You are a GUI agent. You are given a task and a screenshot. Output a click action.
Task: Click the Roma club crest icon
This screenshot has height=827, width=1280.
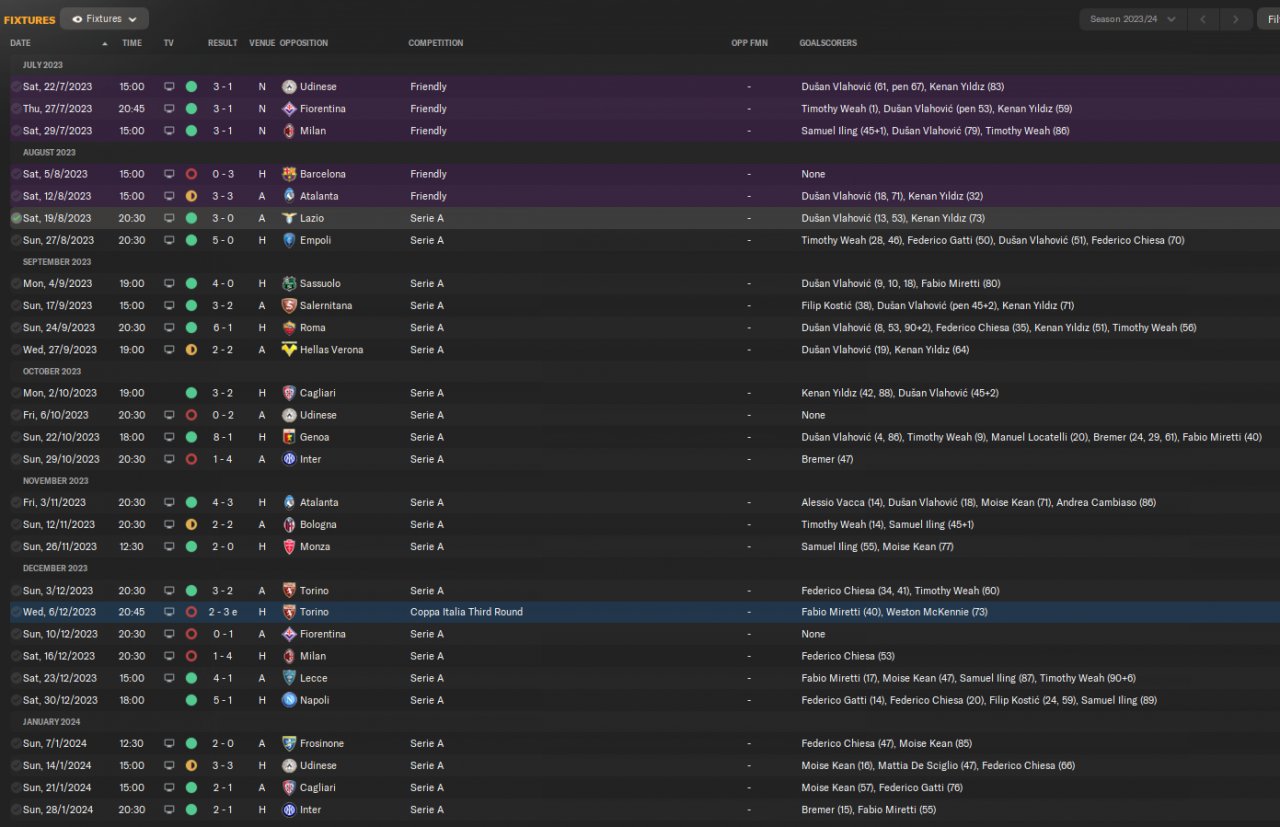point(289,328)
